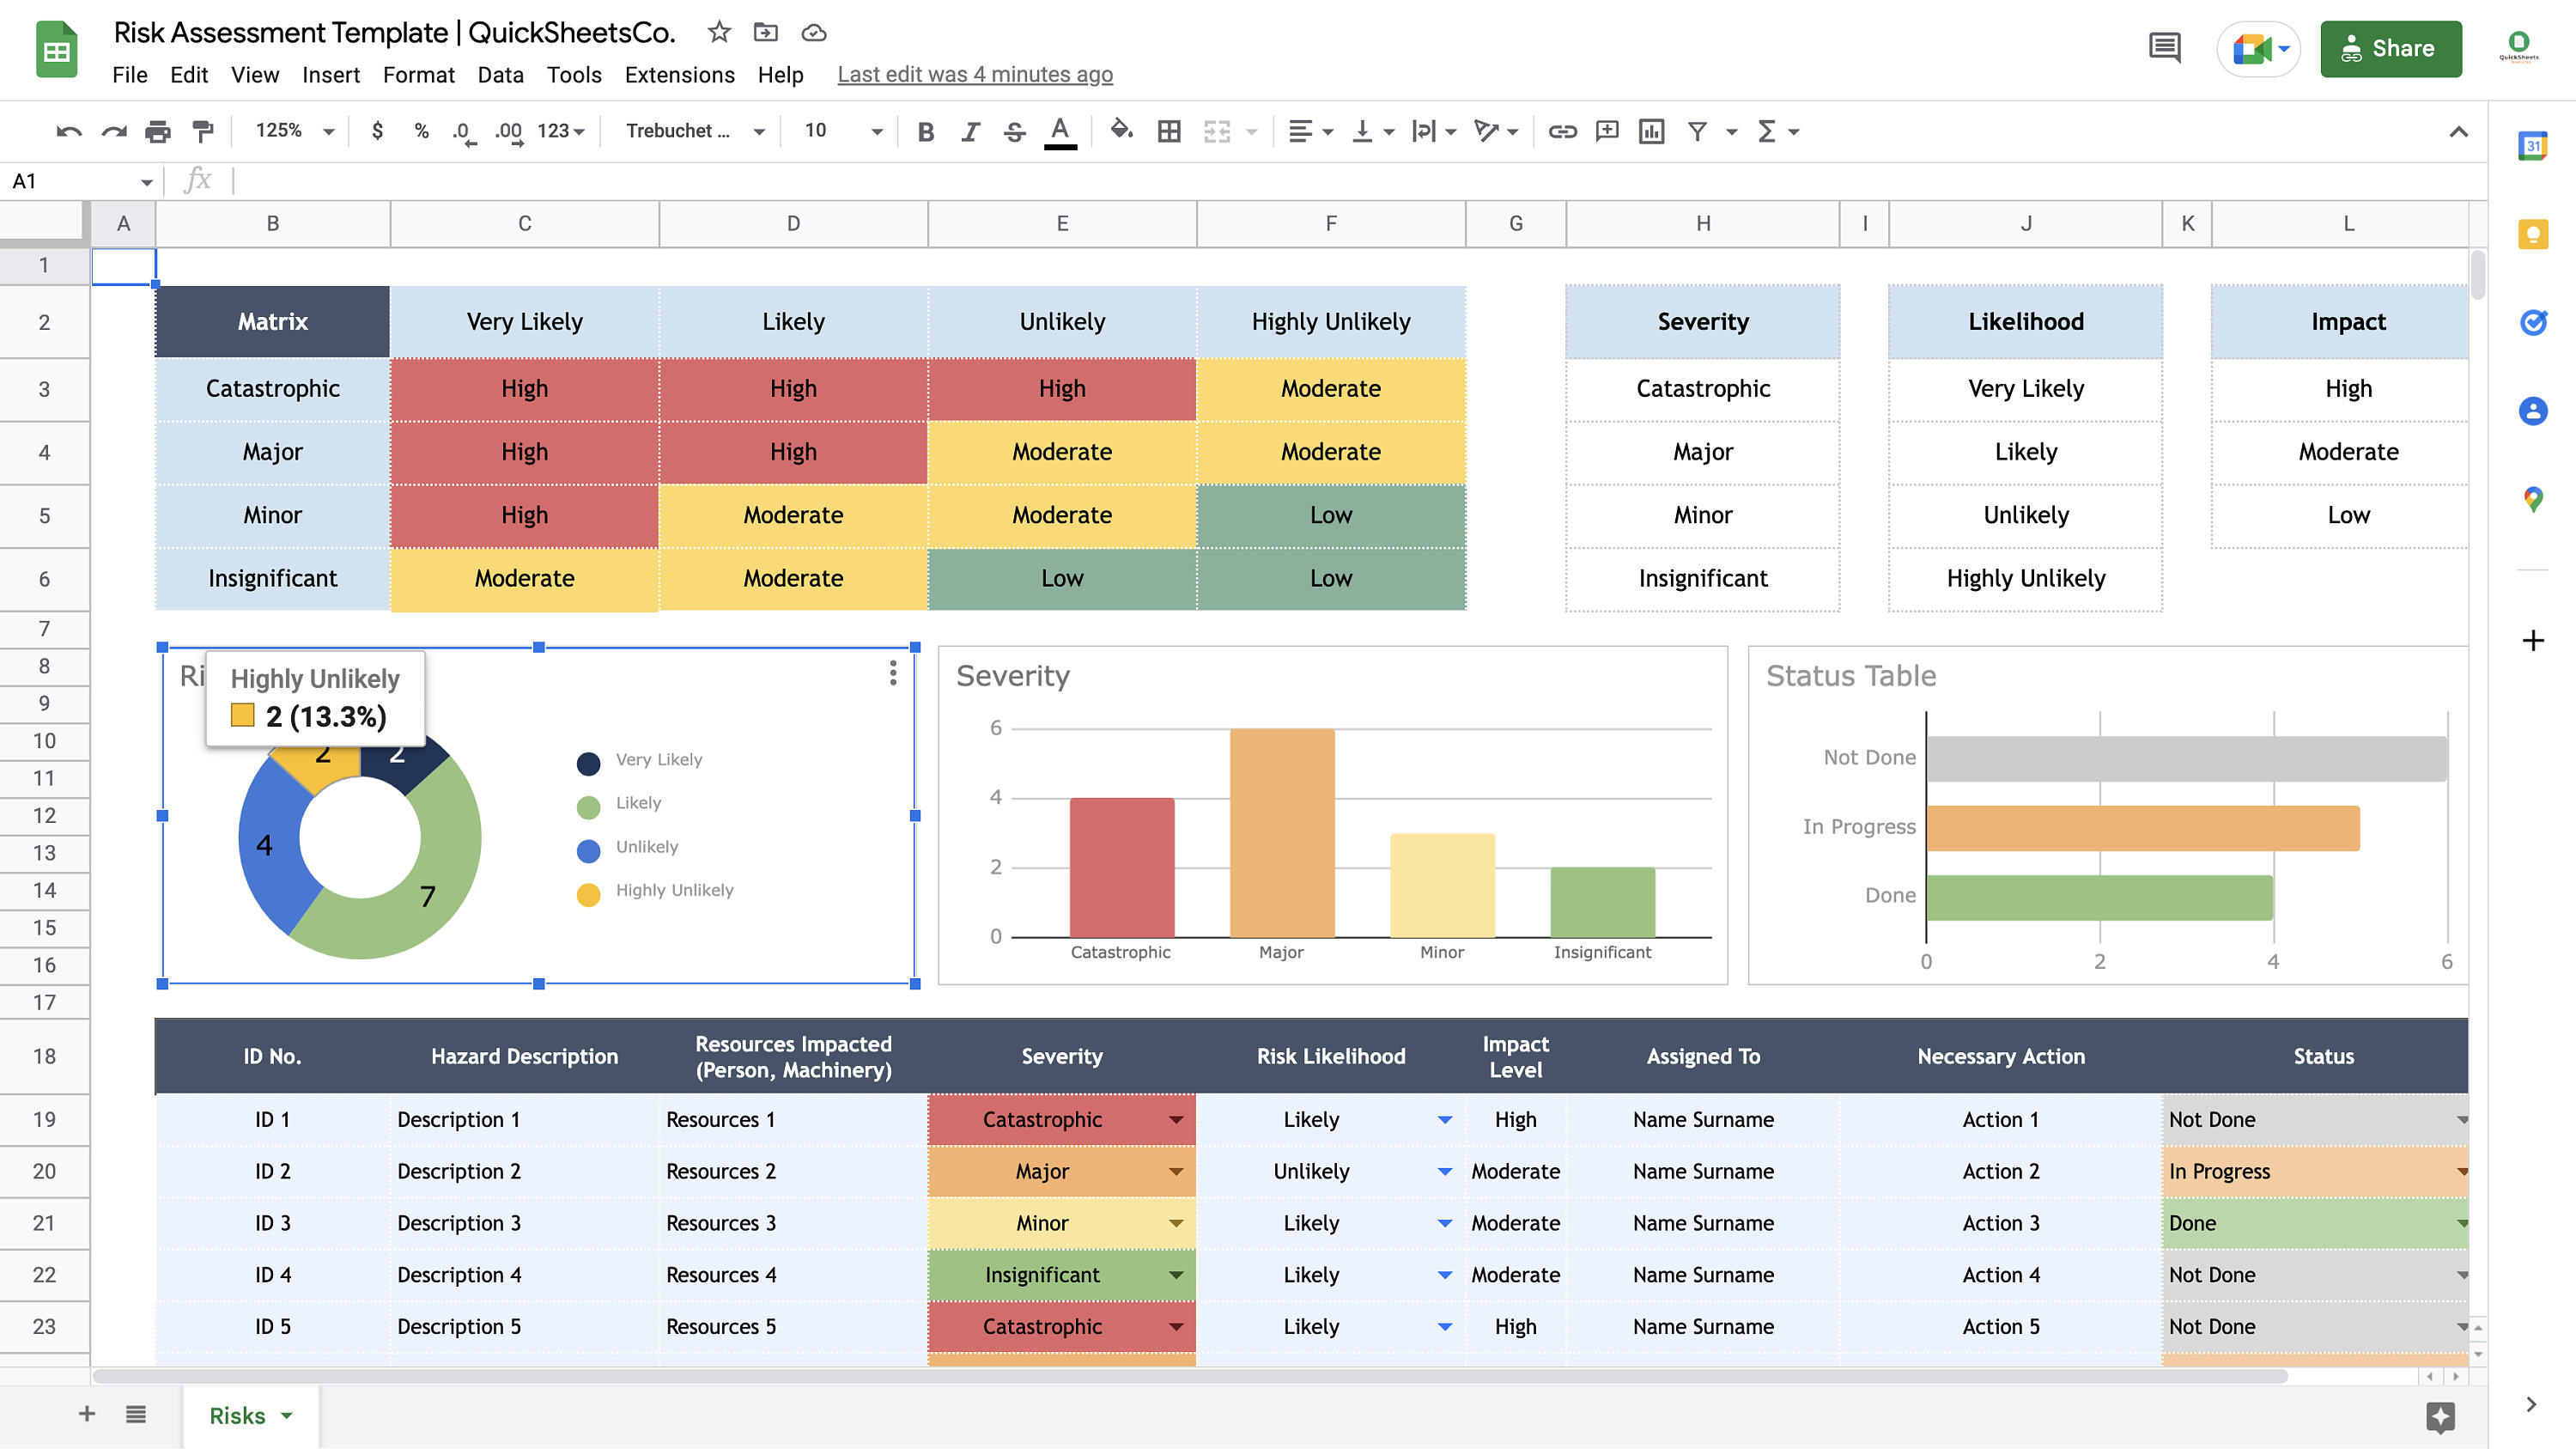Image resolution: width=2576 pixels, height=1449 pixels.
Task: Toggle bold formatting
Action: coord(925,130)
